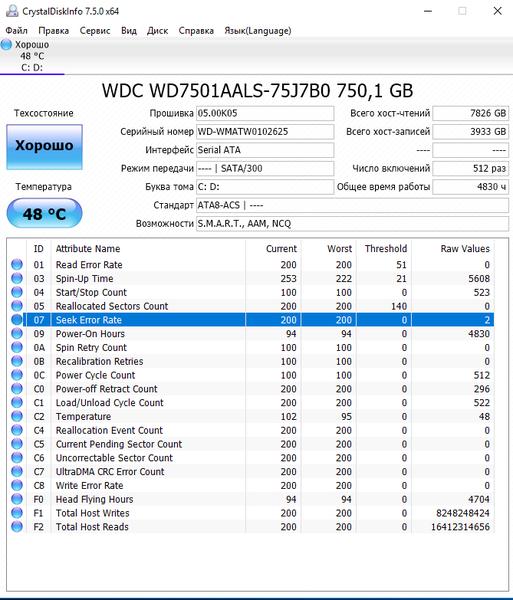Click the 48 °C temperature button
Screen dimensions: 513x600
(44, 213)
